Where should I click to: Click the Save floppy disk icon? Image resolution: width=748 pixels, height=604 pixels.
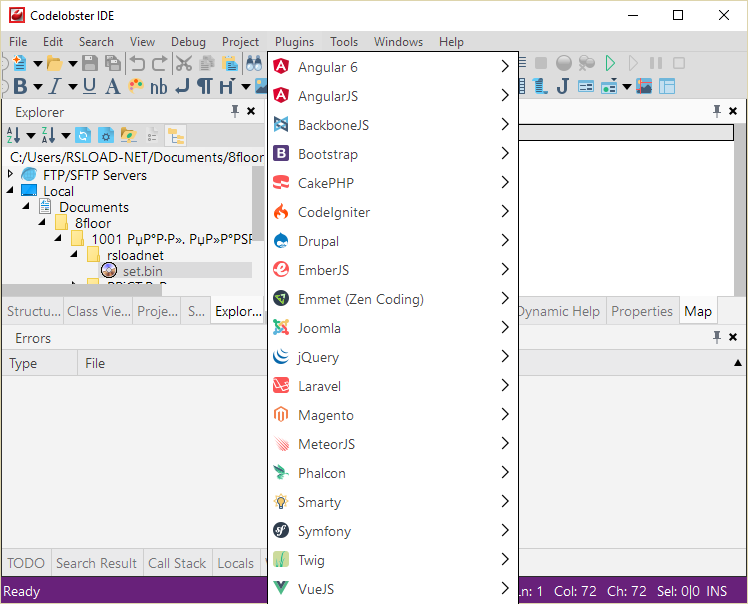tap(90, 63)
